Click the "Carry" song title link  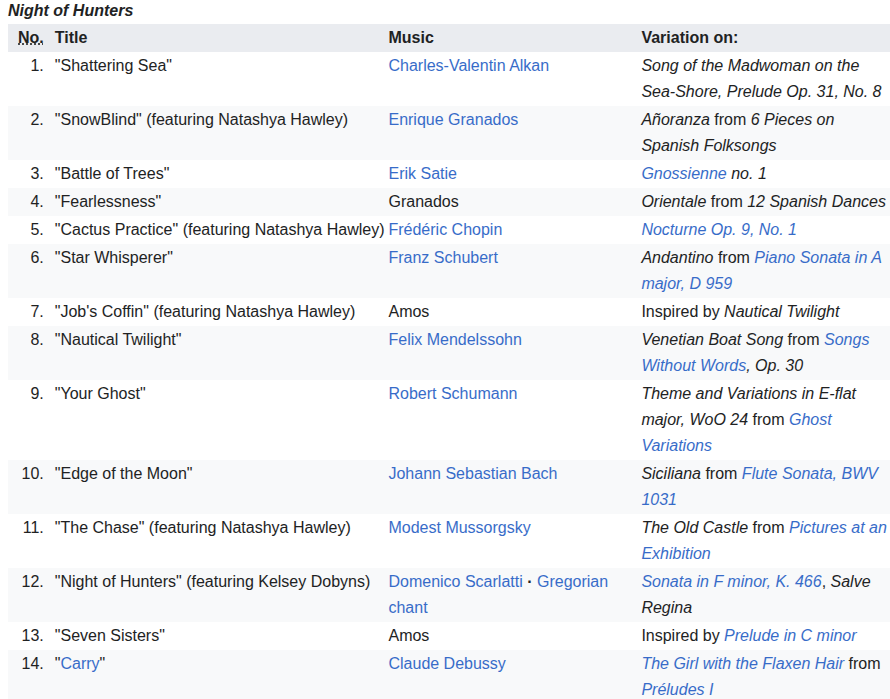[80, 664]
